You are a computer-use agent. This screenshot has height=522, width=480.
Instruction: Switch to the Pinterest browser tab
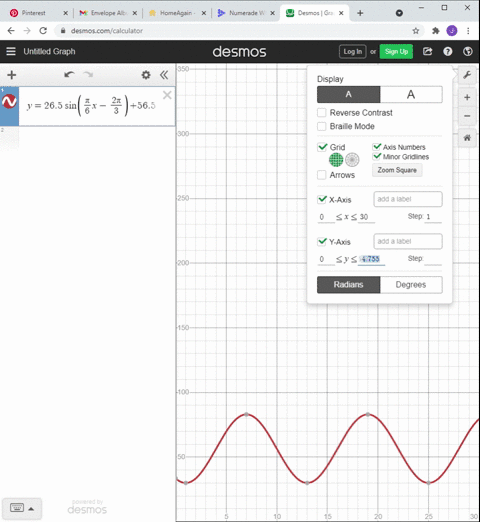(x=33, y=13)
